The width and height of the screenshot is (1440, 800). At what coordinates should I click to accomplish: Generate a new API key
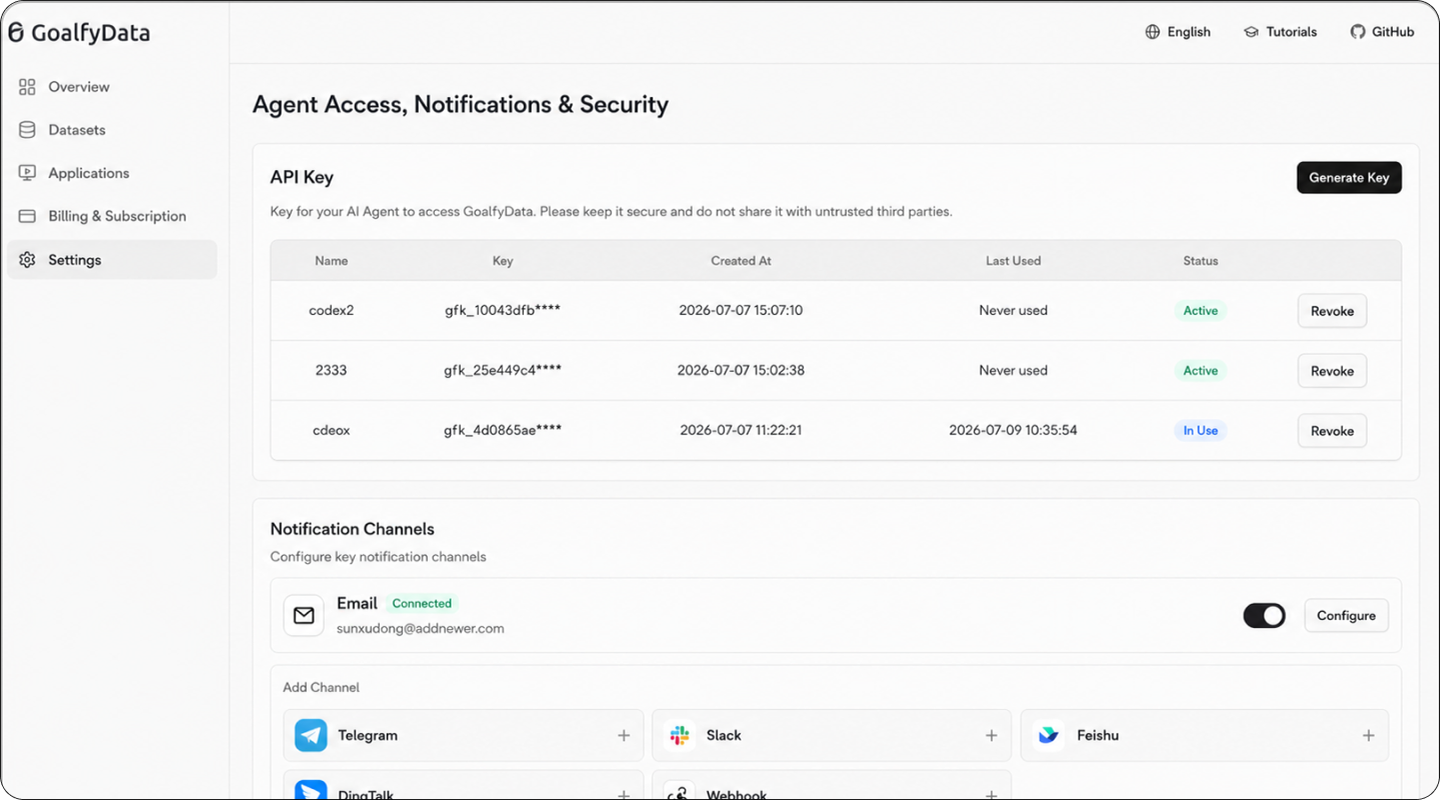(1349, 177)
